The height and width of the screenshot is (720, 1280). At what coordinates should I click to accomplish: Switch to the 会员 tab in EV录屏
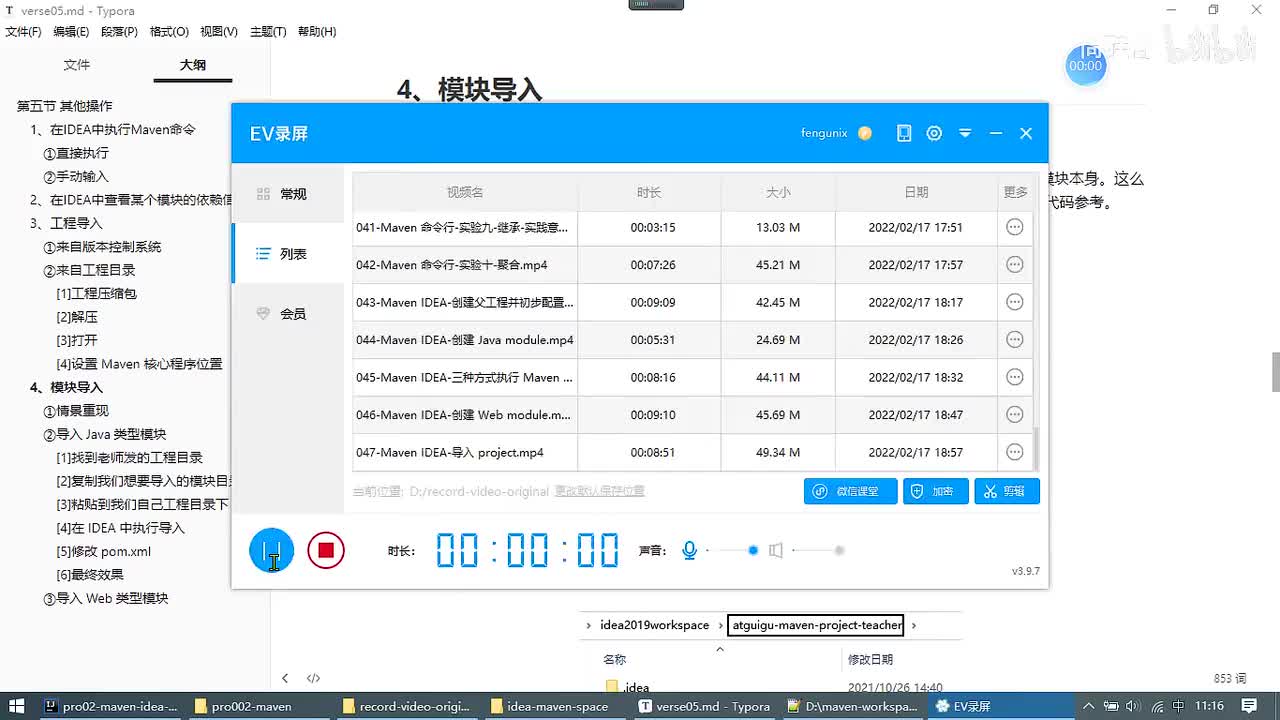(x=288, y=314)
